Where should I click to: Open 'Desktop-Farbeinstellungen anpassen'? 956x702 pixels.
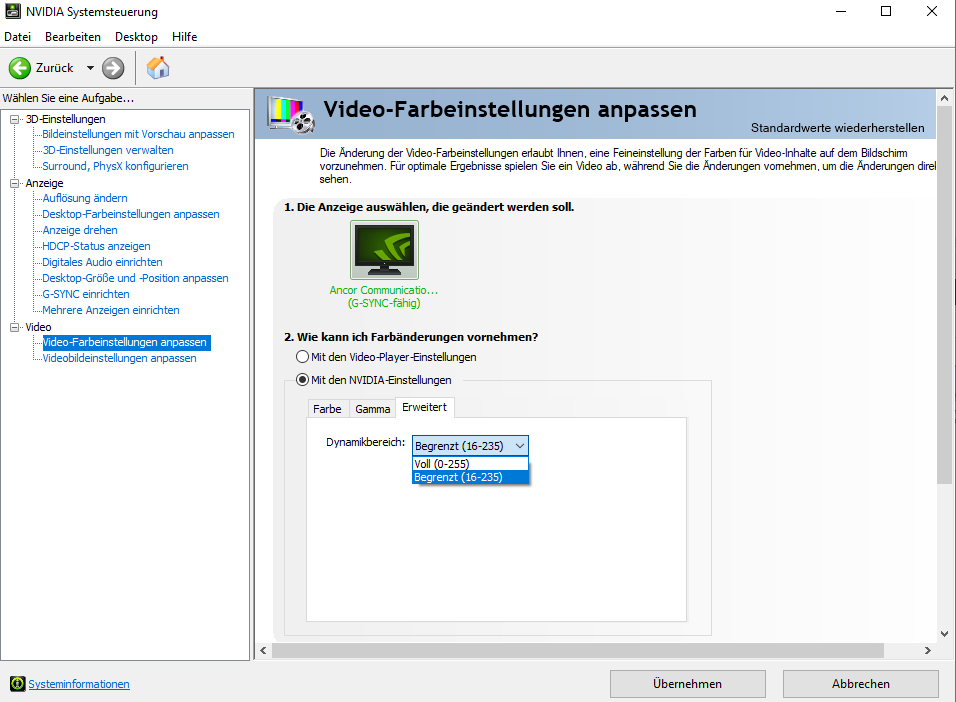[131, 214]
